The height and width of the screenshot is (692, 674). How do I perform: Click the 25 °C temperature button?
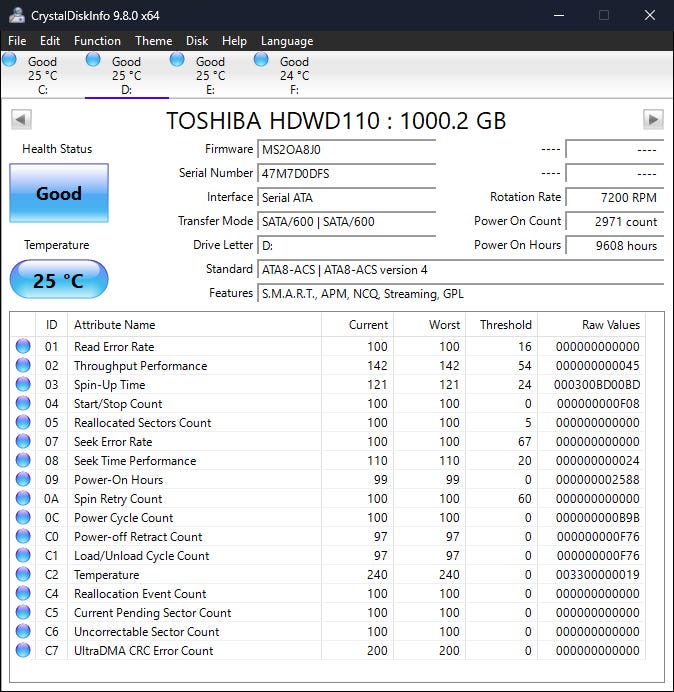58,280
